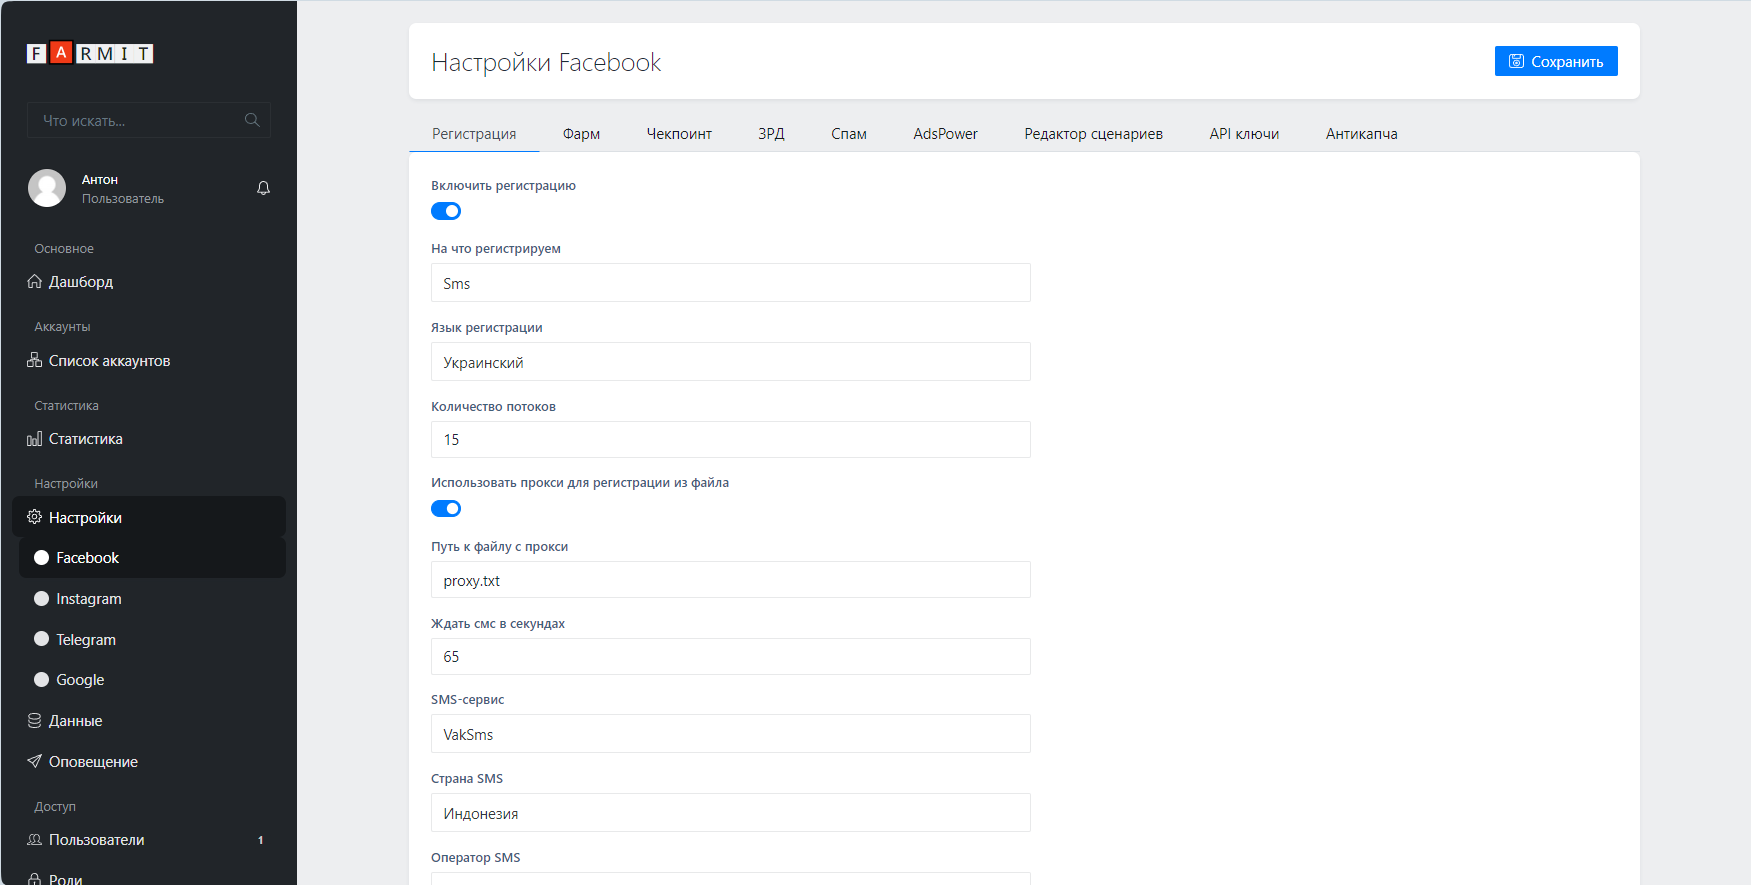Click the search magnifier icon
This screenshot has height=885, width=1751.
pyautogui.click(x=252, y=120)
